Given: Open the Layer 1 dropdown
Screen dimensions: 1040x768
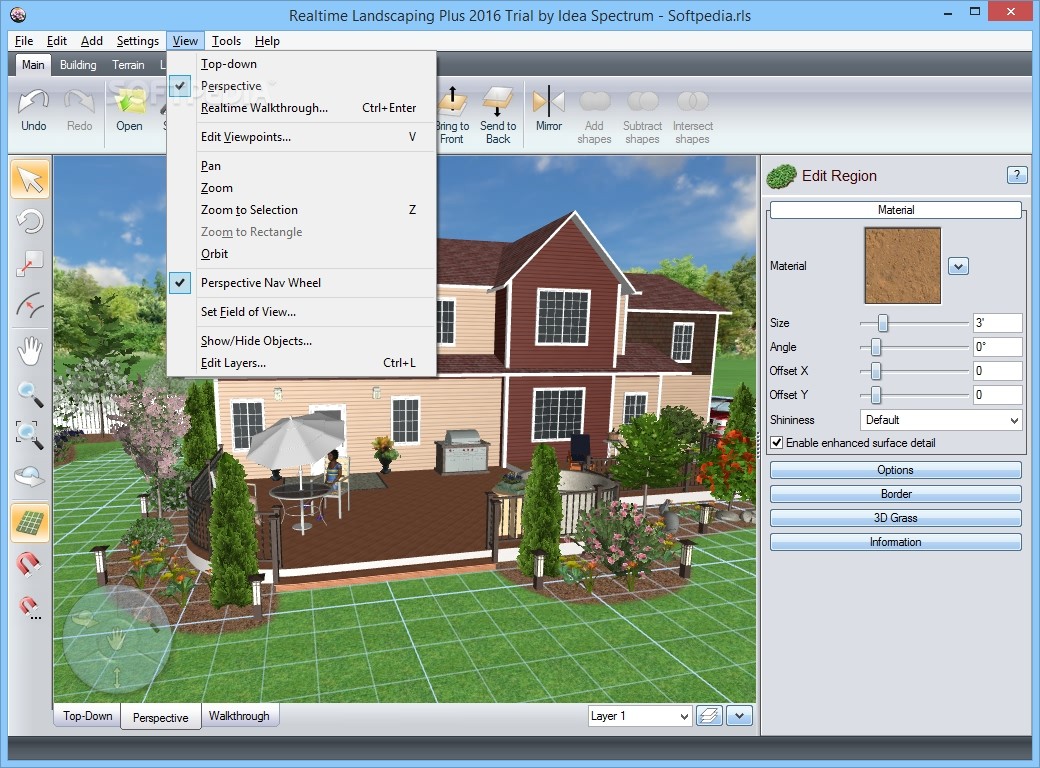Looking at the screenshot, I should 639,716.
